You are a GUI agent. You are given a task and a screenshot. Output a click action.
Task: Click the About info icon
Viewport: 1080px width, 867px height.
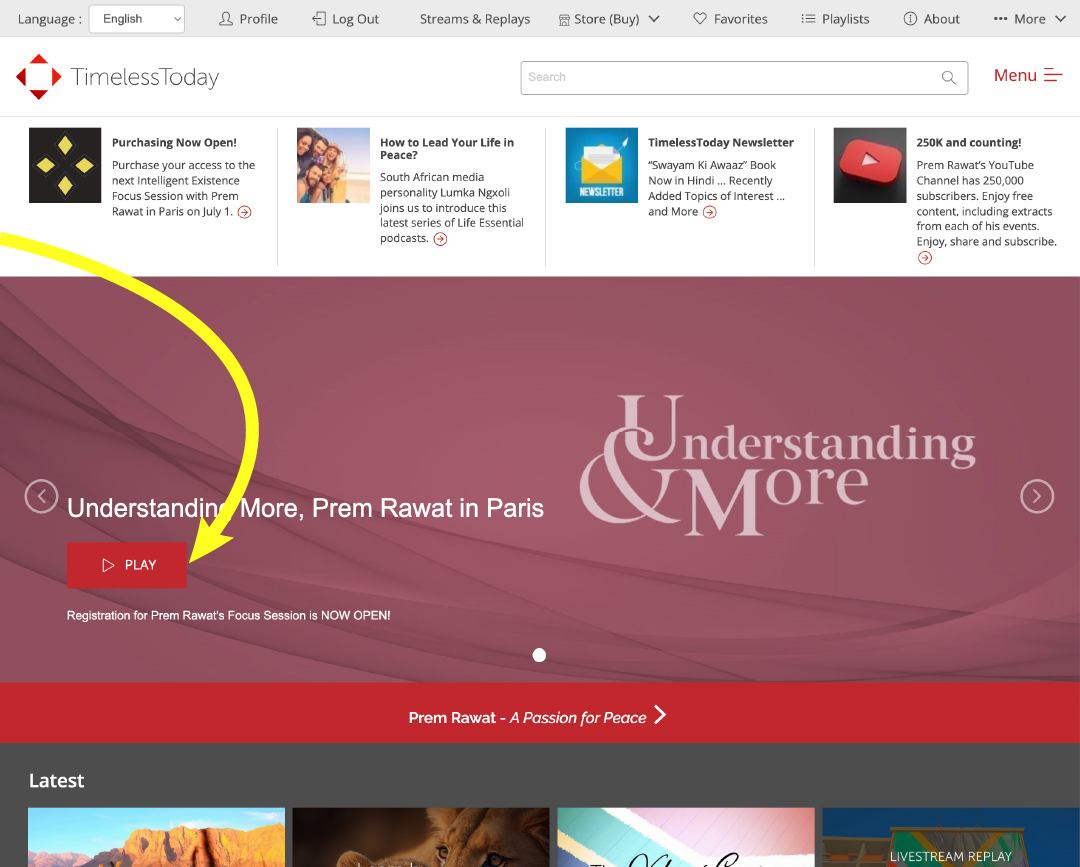[910, 19]
